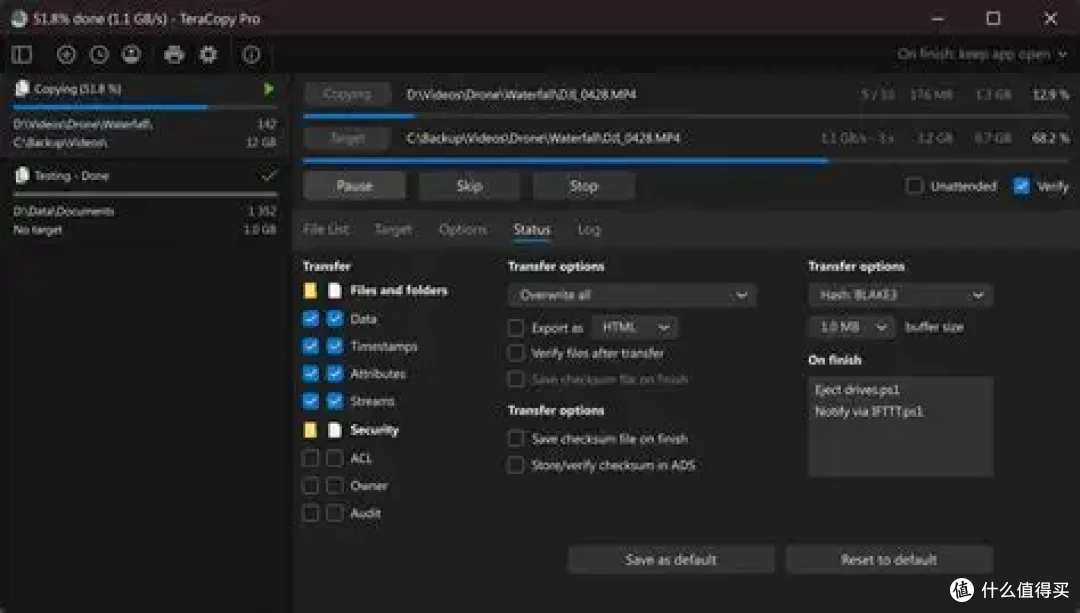This screenshot has width=1080, height=613.
Task: Click the info circle icon
Action: [x=251, y=54]
